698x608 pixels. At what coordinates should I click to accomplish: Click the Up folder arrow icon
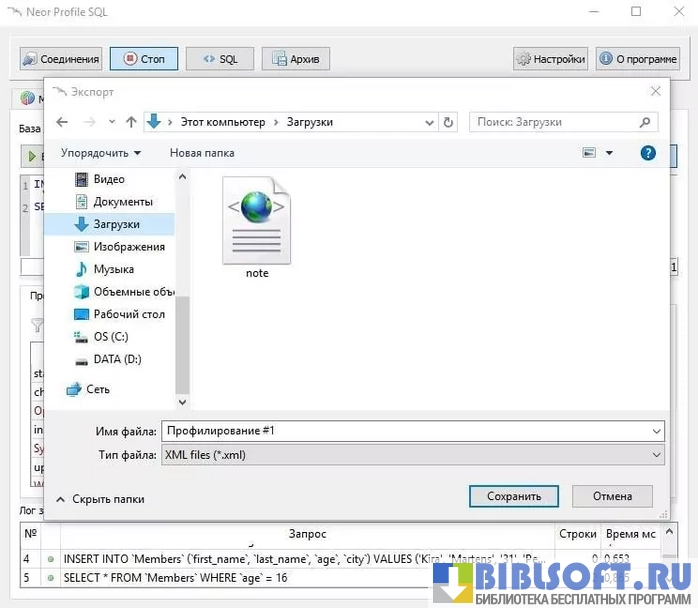pos(131,122)
